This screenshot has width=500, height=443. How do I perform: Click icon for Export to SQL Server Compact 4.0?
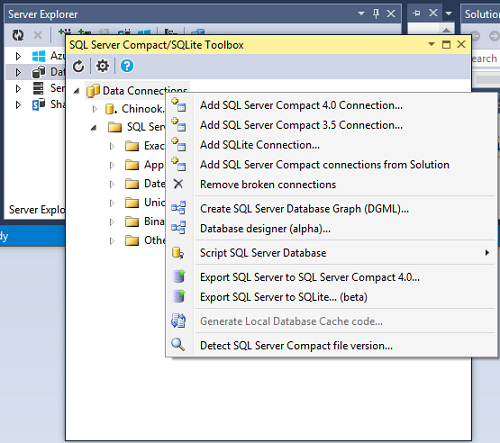(179, 277)
